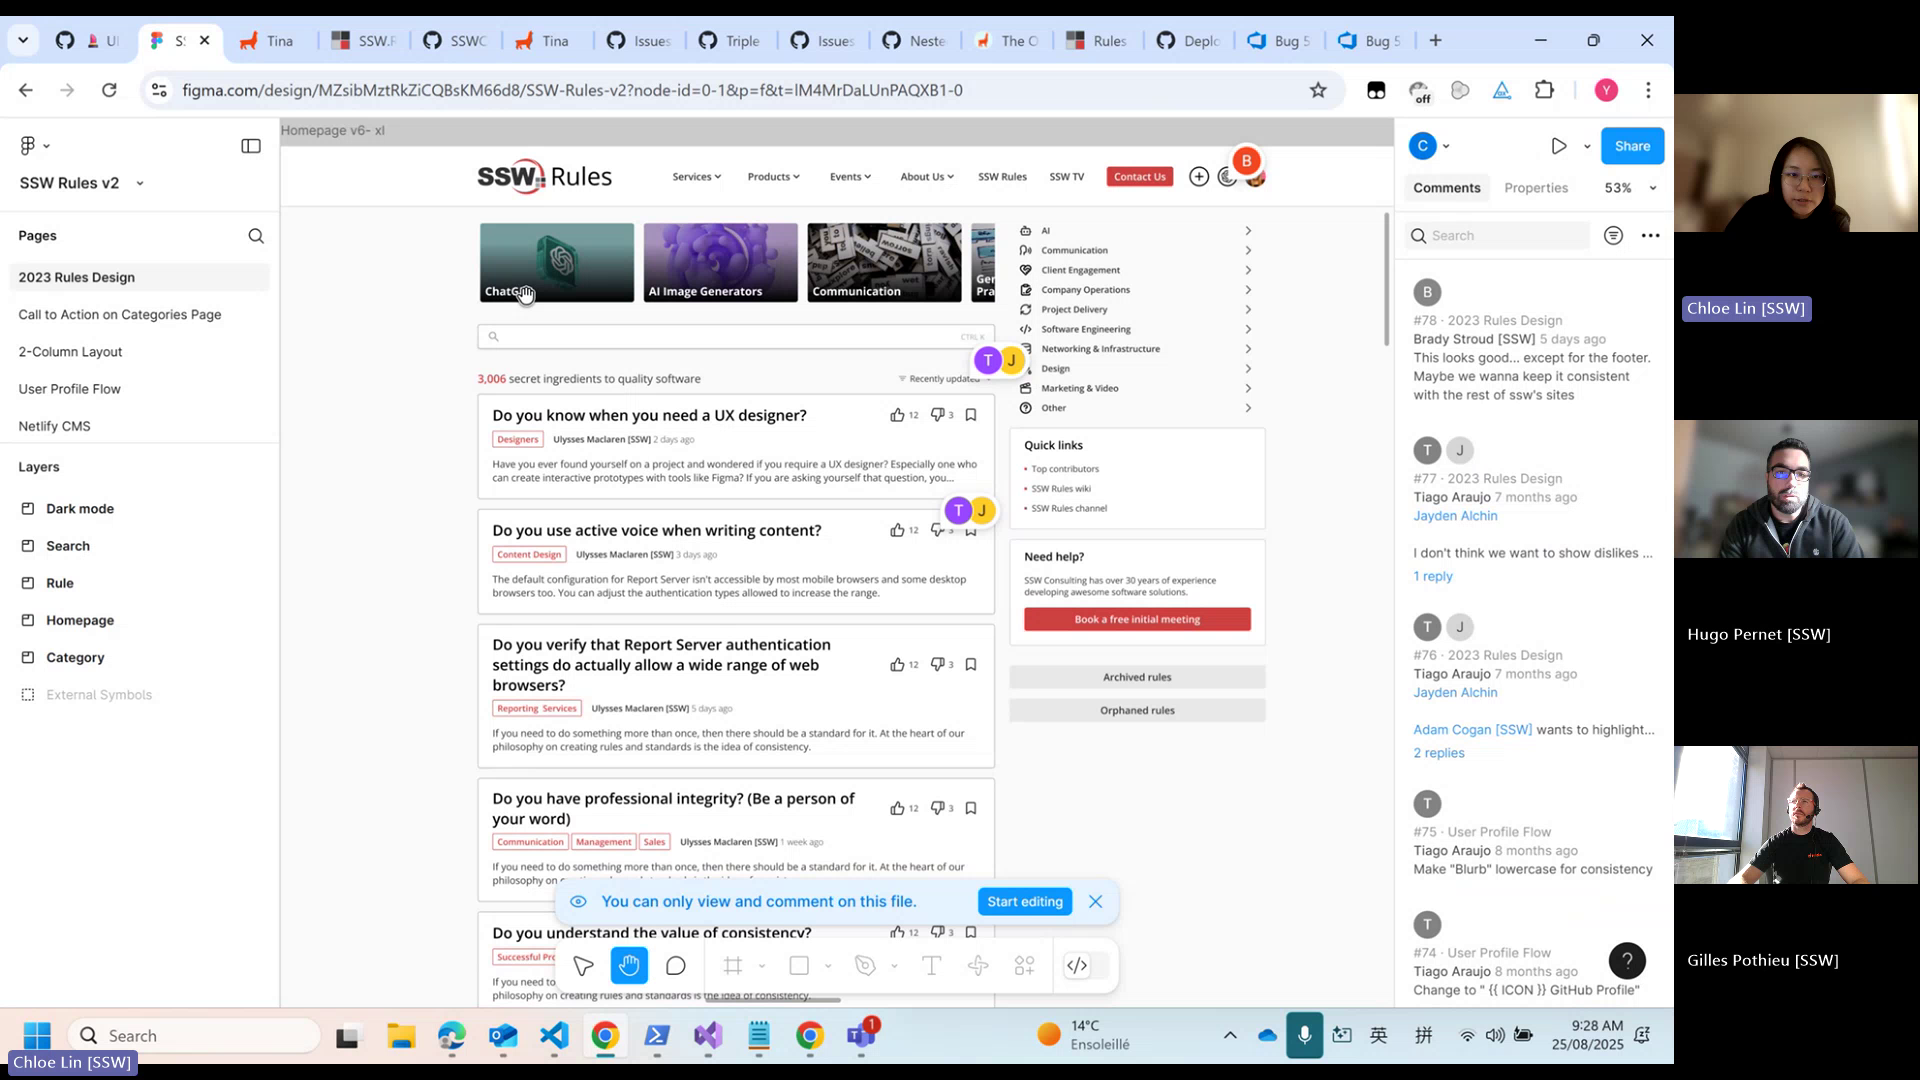Click the Share button
Image resolution: width=1920 pixels, height=1080 pixels.
tap(1632, 146)
